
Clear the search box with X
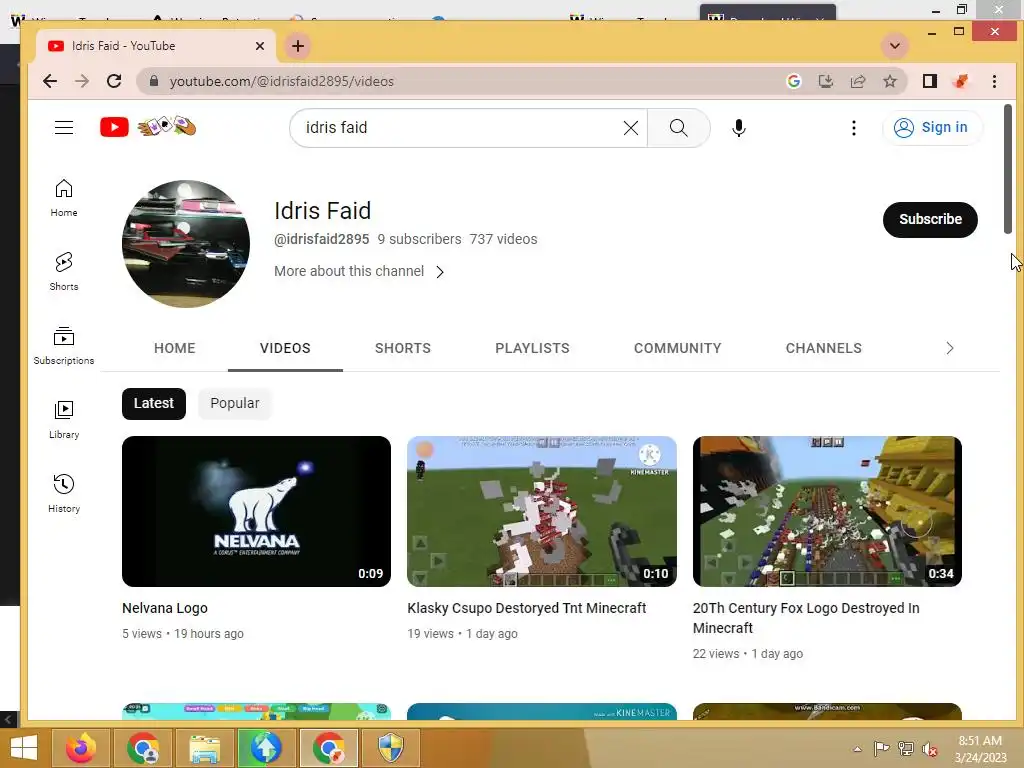pos(631,128)
